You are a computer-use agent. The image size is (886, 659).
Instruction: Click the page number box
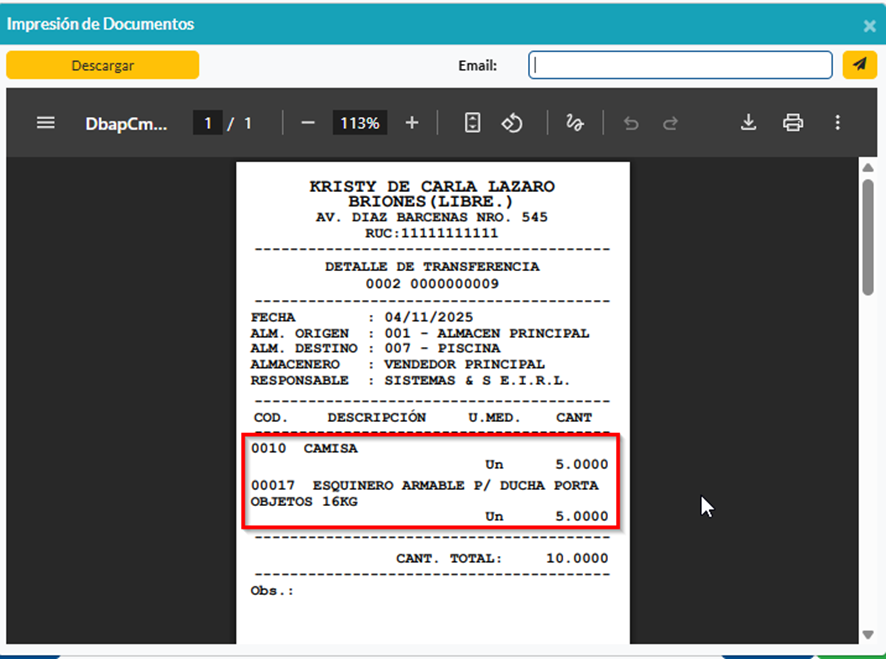[x=207, y=123]
